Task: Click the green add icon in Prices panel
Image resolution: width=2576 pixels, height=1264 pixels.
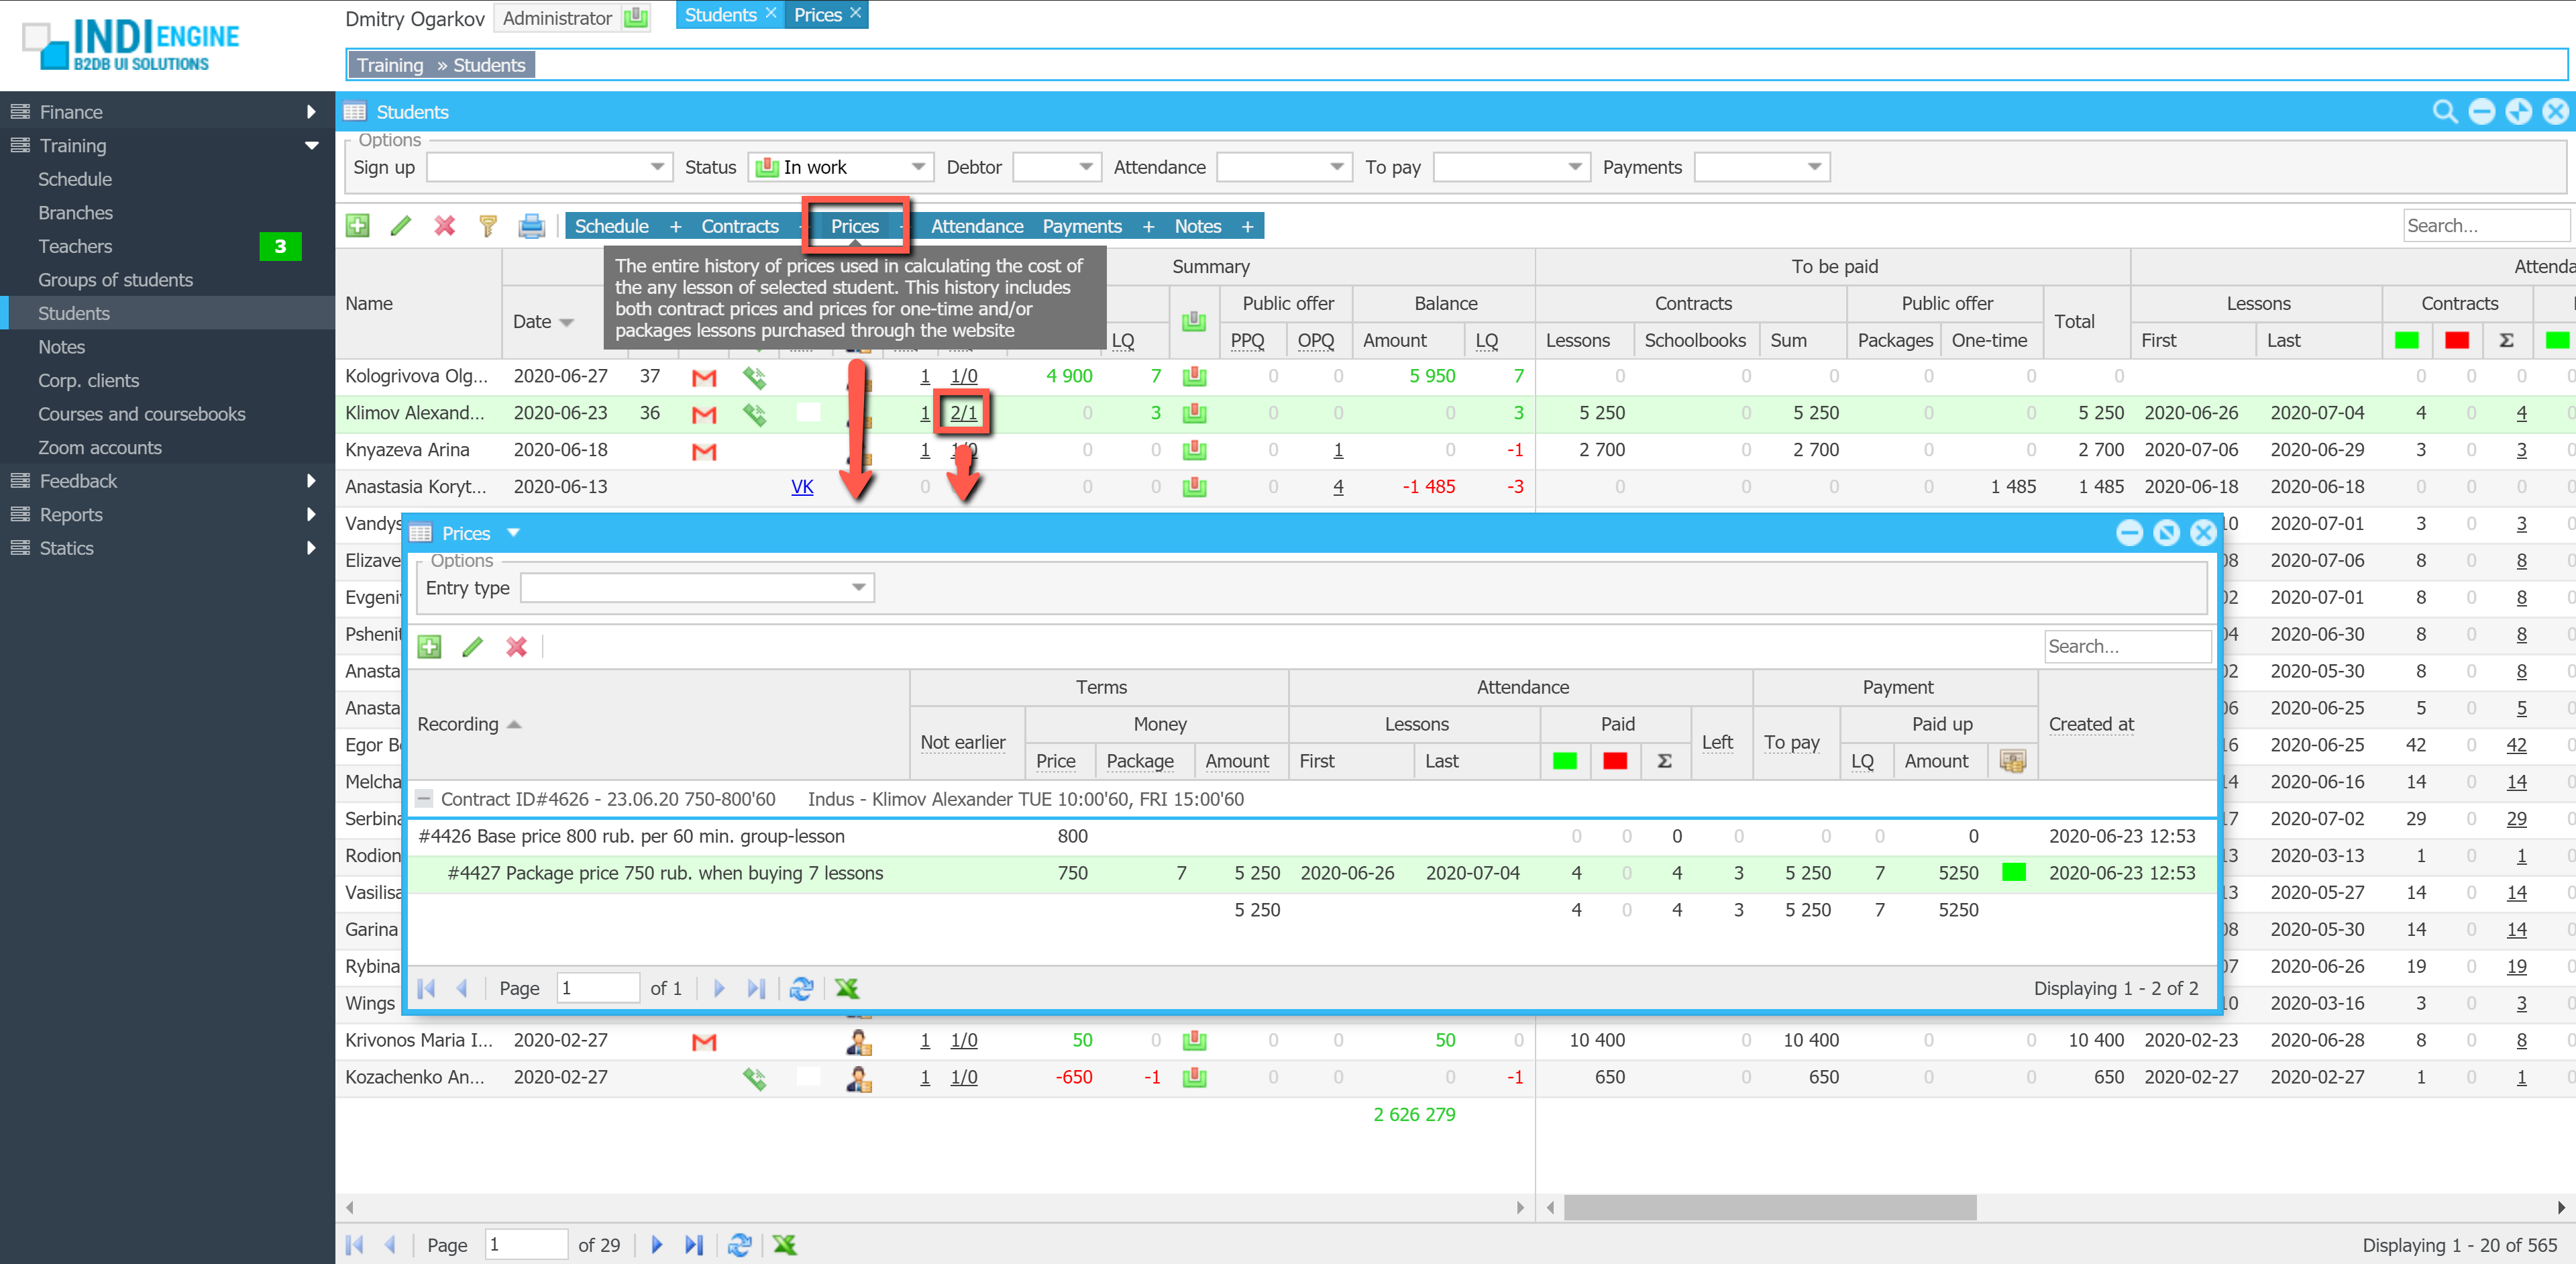Action: coord(429,647)
